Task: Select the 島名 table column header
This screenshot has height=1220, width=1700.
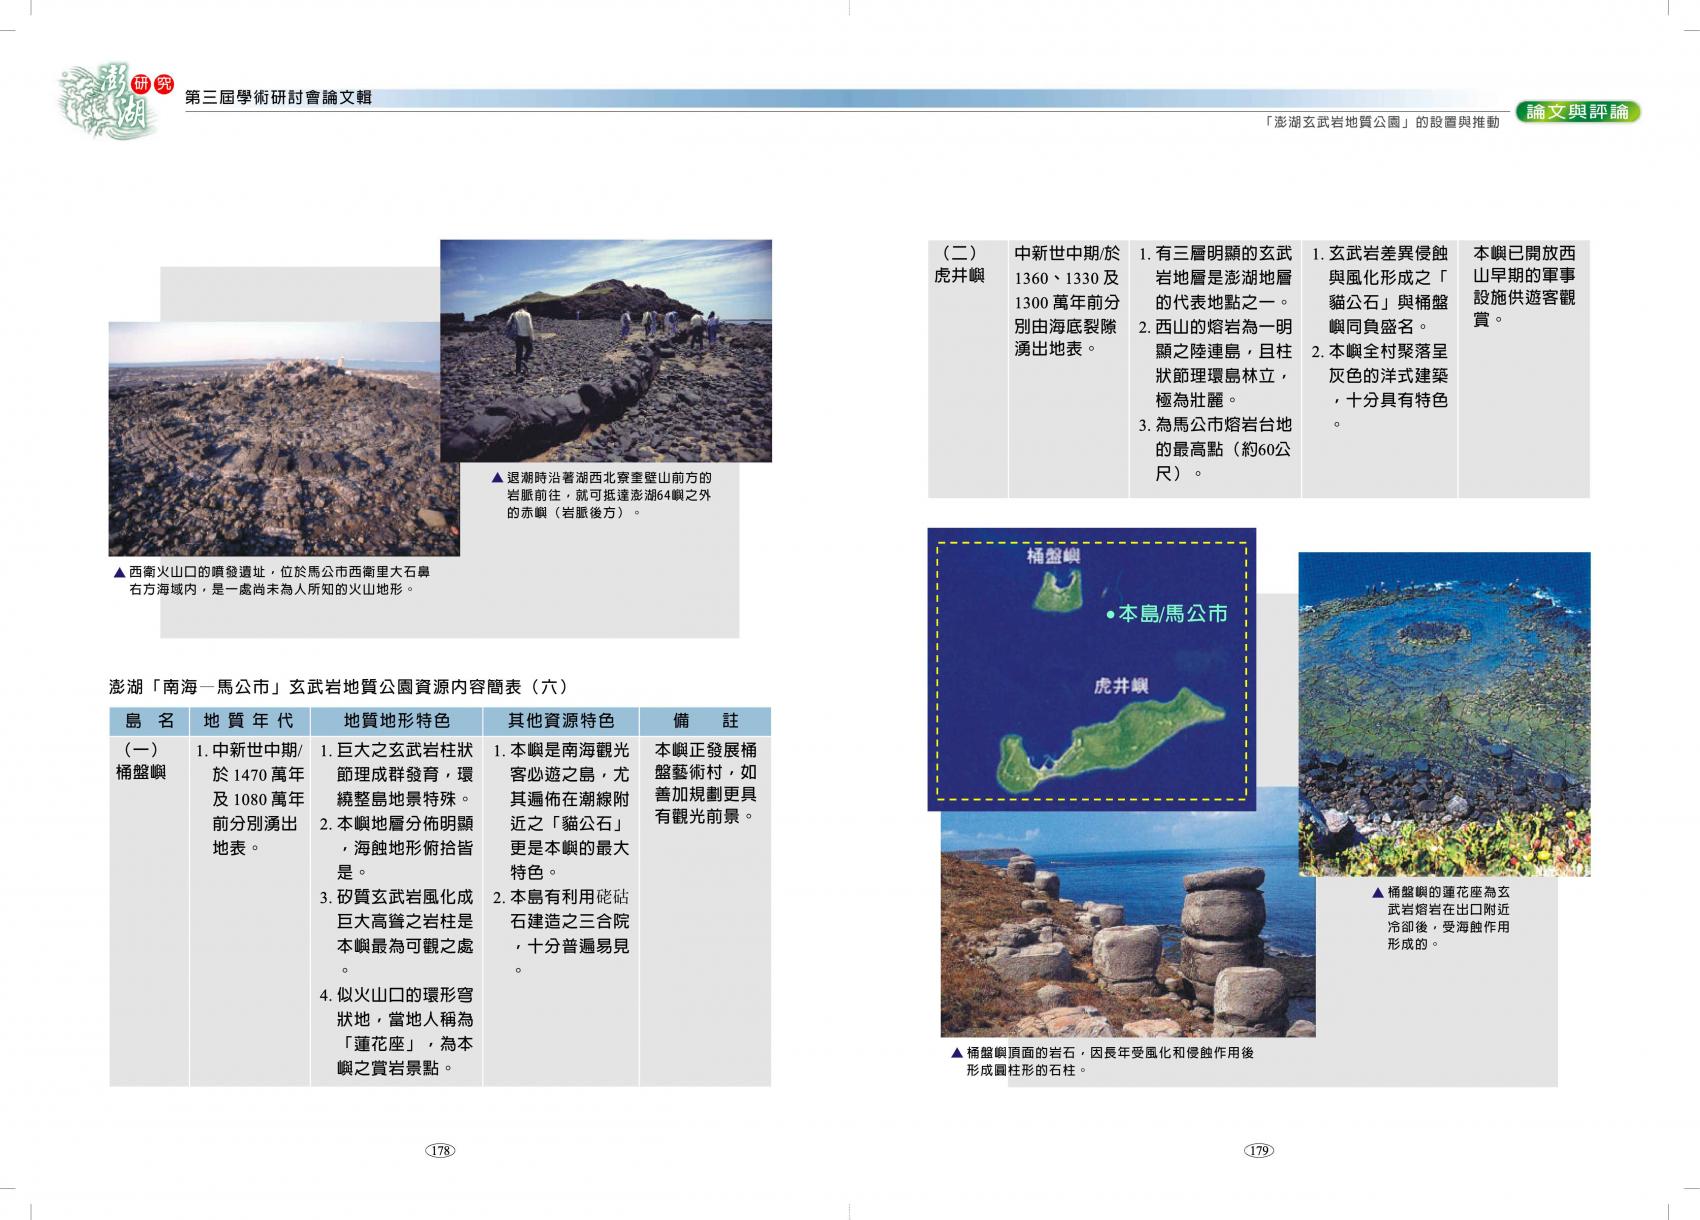Action: 149,721
